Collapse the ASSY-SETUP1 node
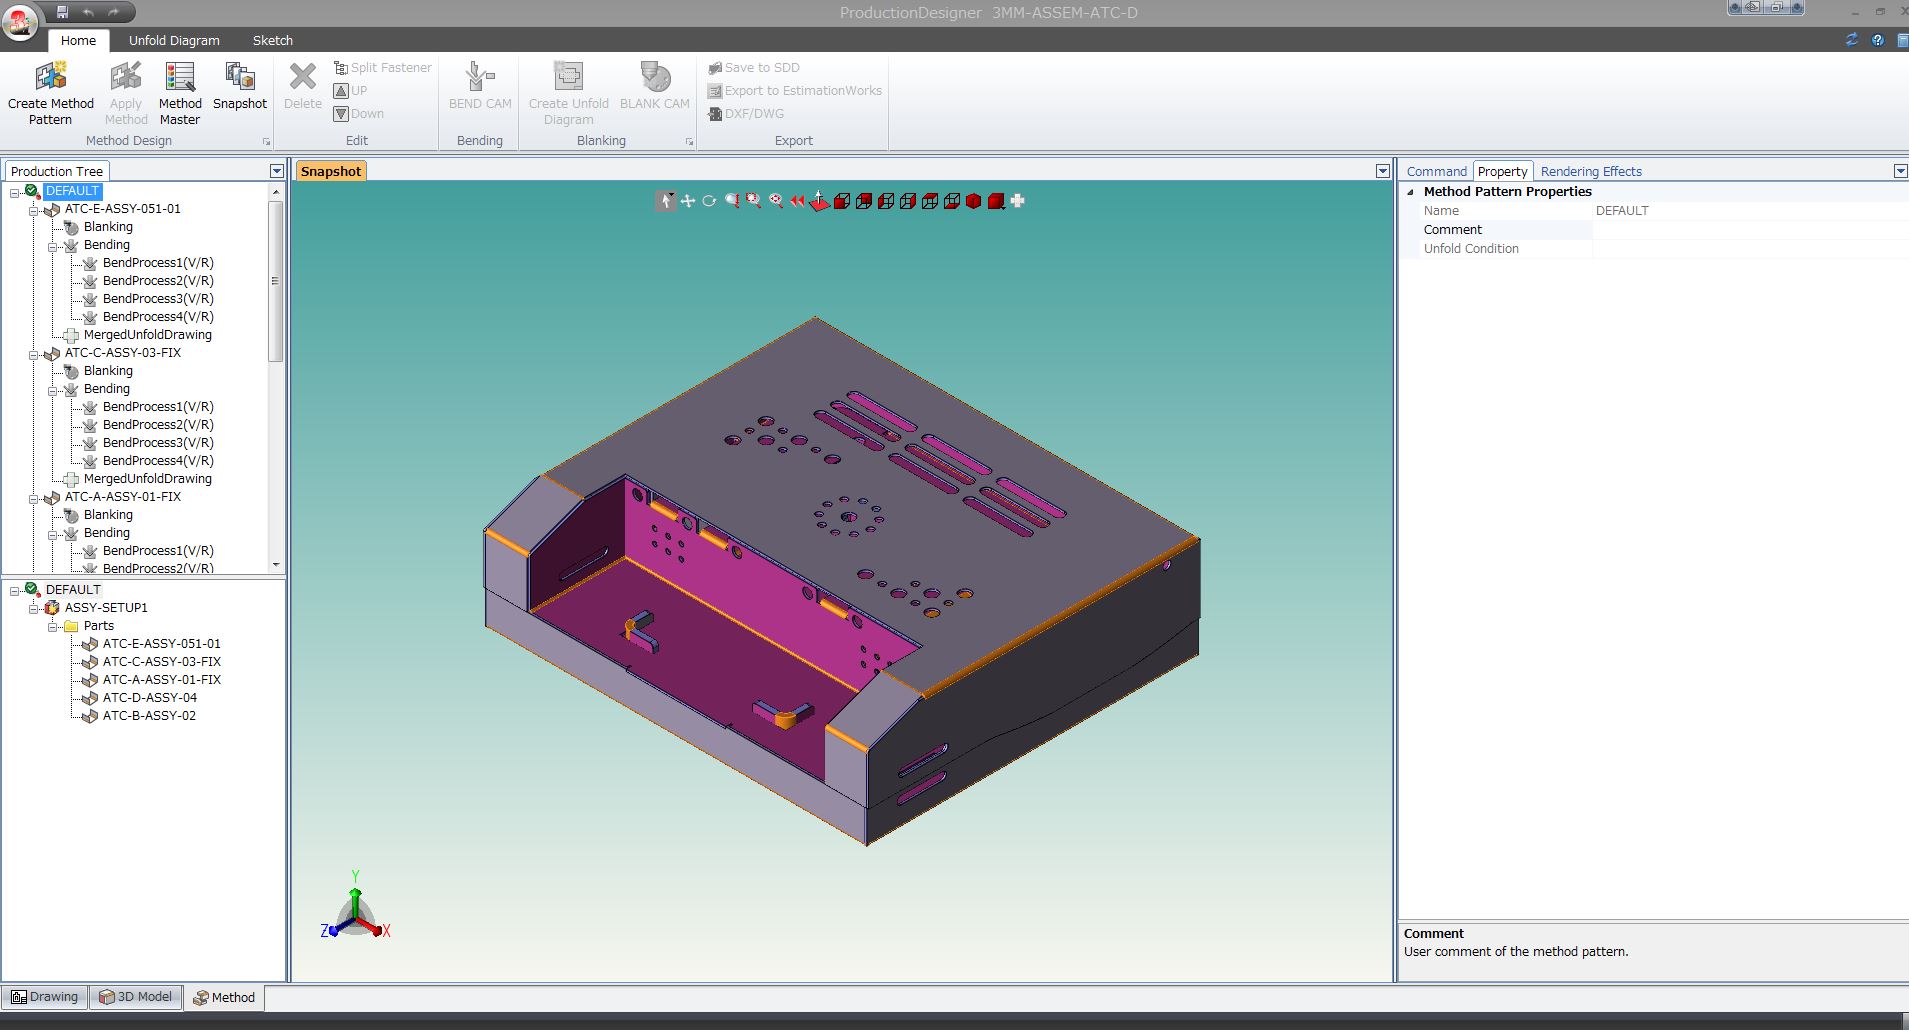This screenshot has height=1030, width=1909. tap(34, 608)
